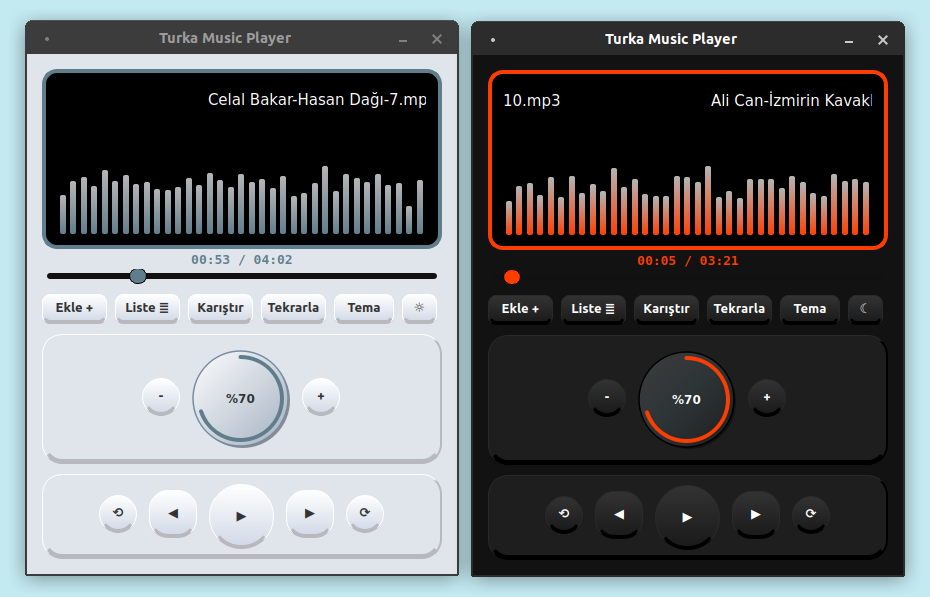Toggle the moon theme icon in dark player
Screen dimensions: 930x597
pos(865,309)
